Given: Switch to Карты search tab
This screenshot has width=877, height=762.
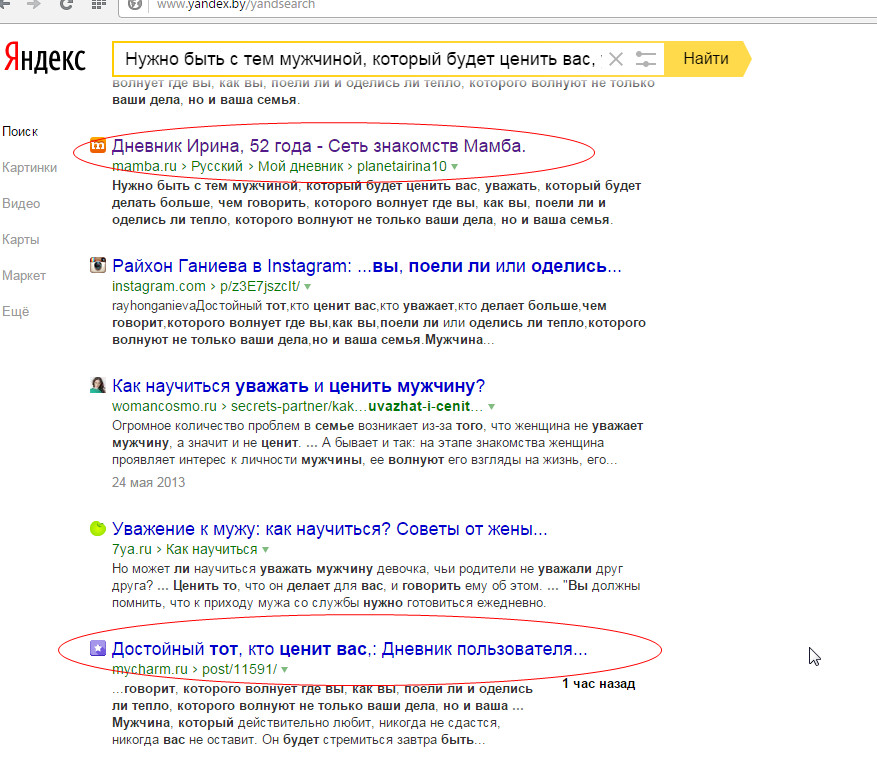Looking at the screenshot, I should tap(21, 239).
